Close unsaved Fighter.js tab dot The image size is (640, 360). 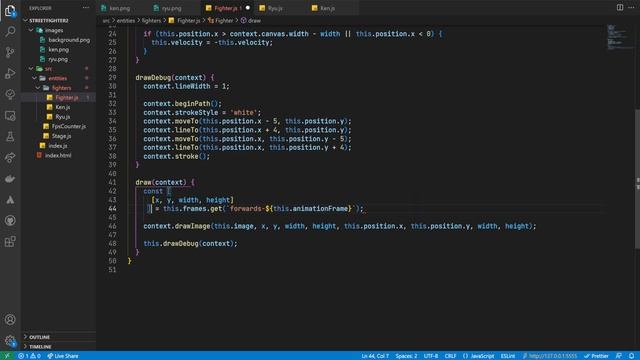coord(248,8)
